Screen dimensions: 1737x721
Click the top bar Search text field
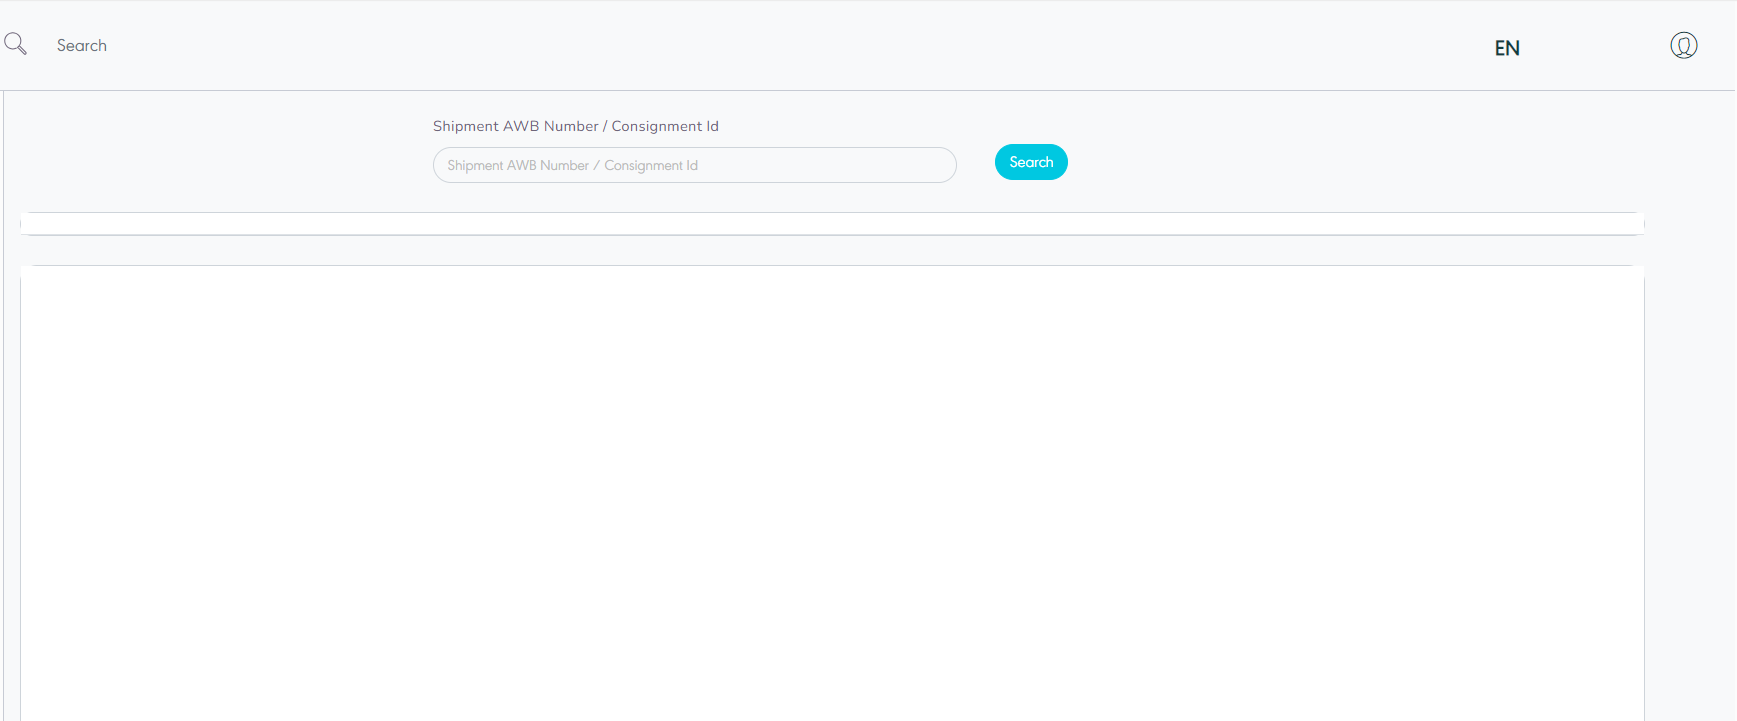coord(82,46)
